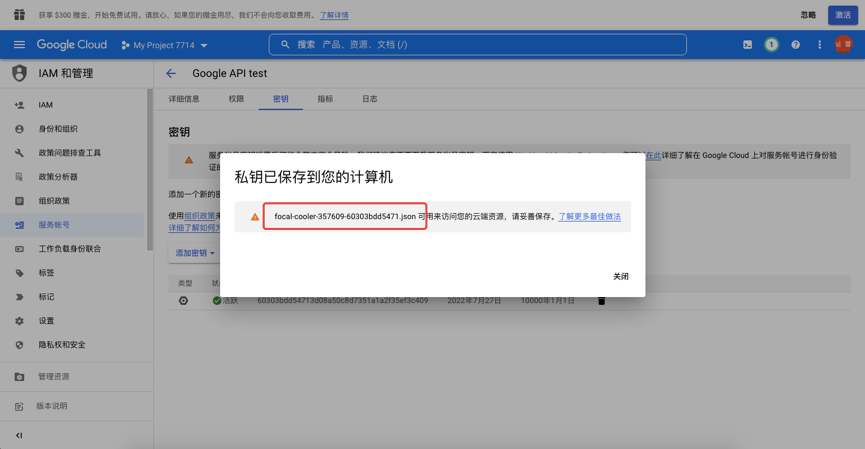865x449 pixels.
Task: Open the notifications badge icon
Action: [771, 45]
